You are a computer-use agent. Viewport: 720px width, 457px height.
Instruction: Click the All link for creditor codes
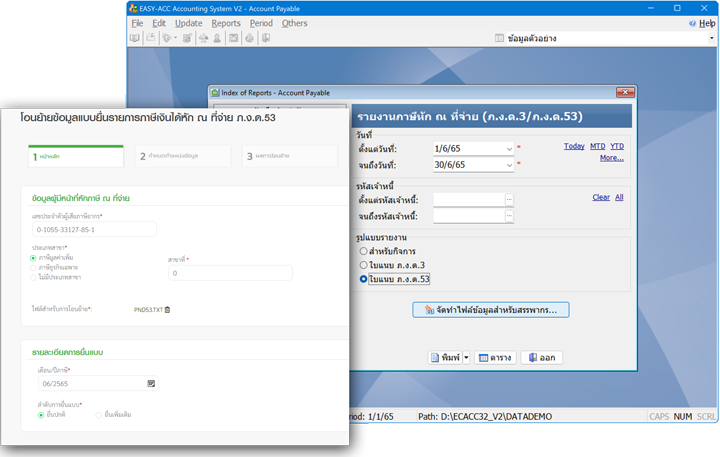pos(619,197)
